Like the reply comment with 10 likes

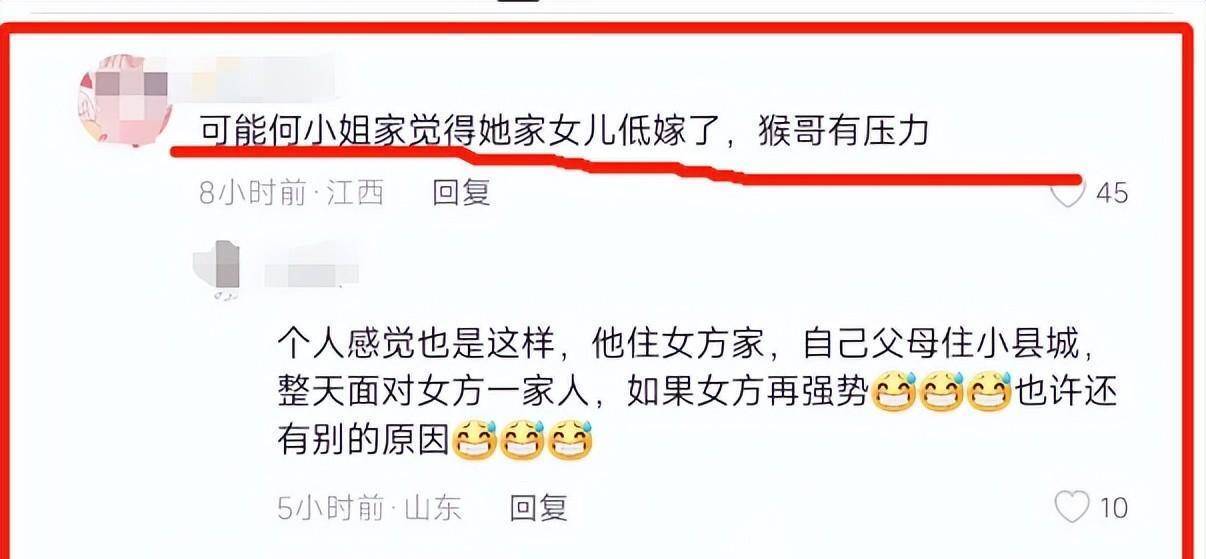1072,508
